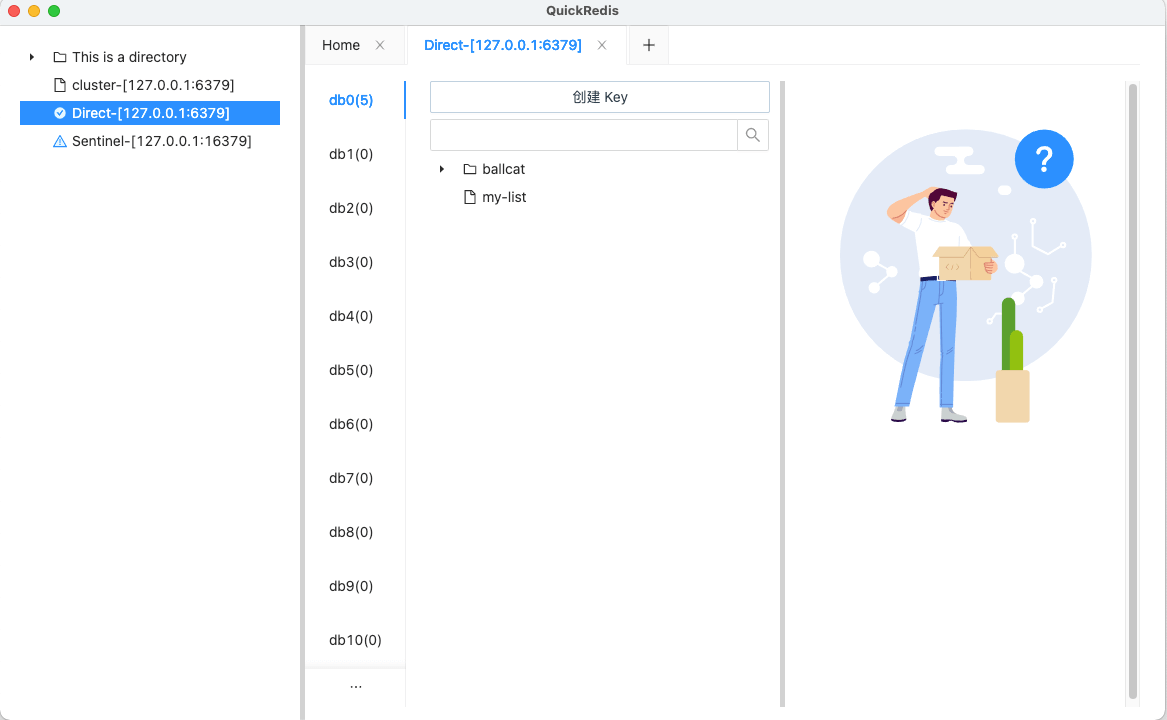Click the Direct connection checkmark icon
Viewport: 1167px width, 720px height.
pos(60,113)
